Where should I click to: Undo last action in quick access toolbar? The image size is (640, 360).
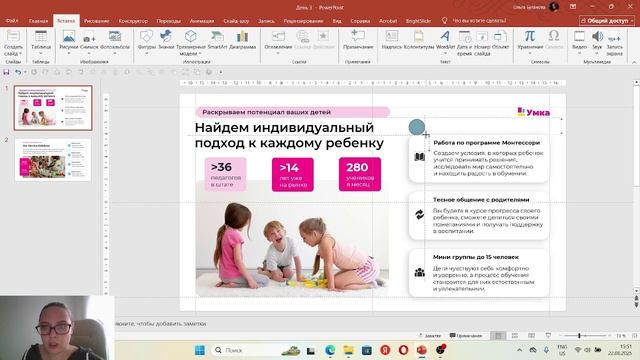pos(18,72)
